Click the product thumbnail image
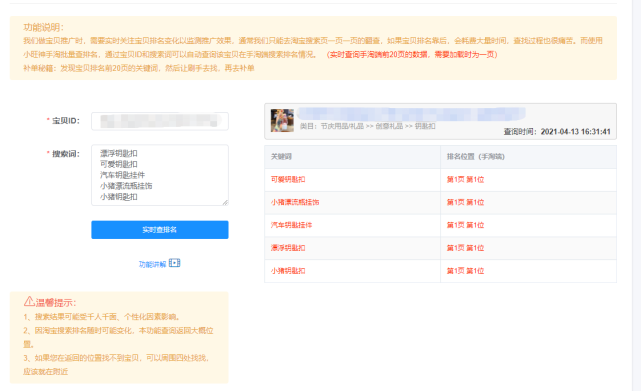The image size is (641, 391). pos(282,120)
